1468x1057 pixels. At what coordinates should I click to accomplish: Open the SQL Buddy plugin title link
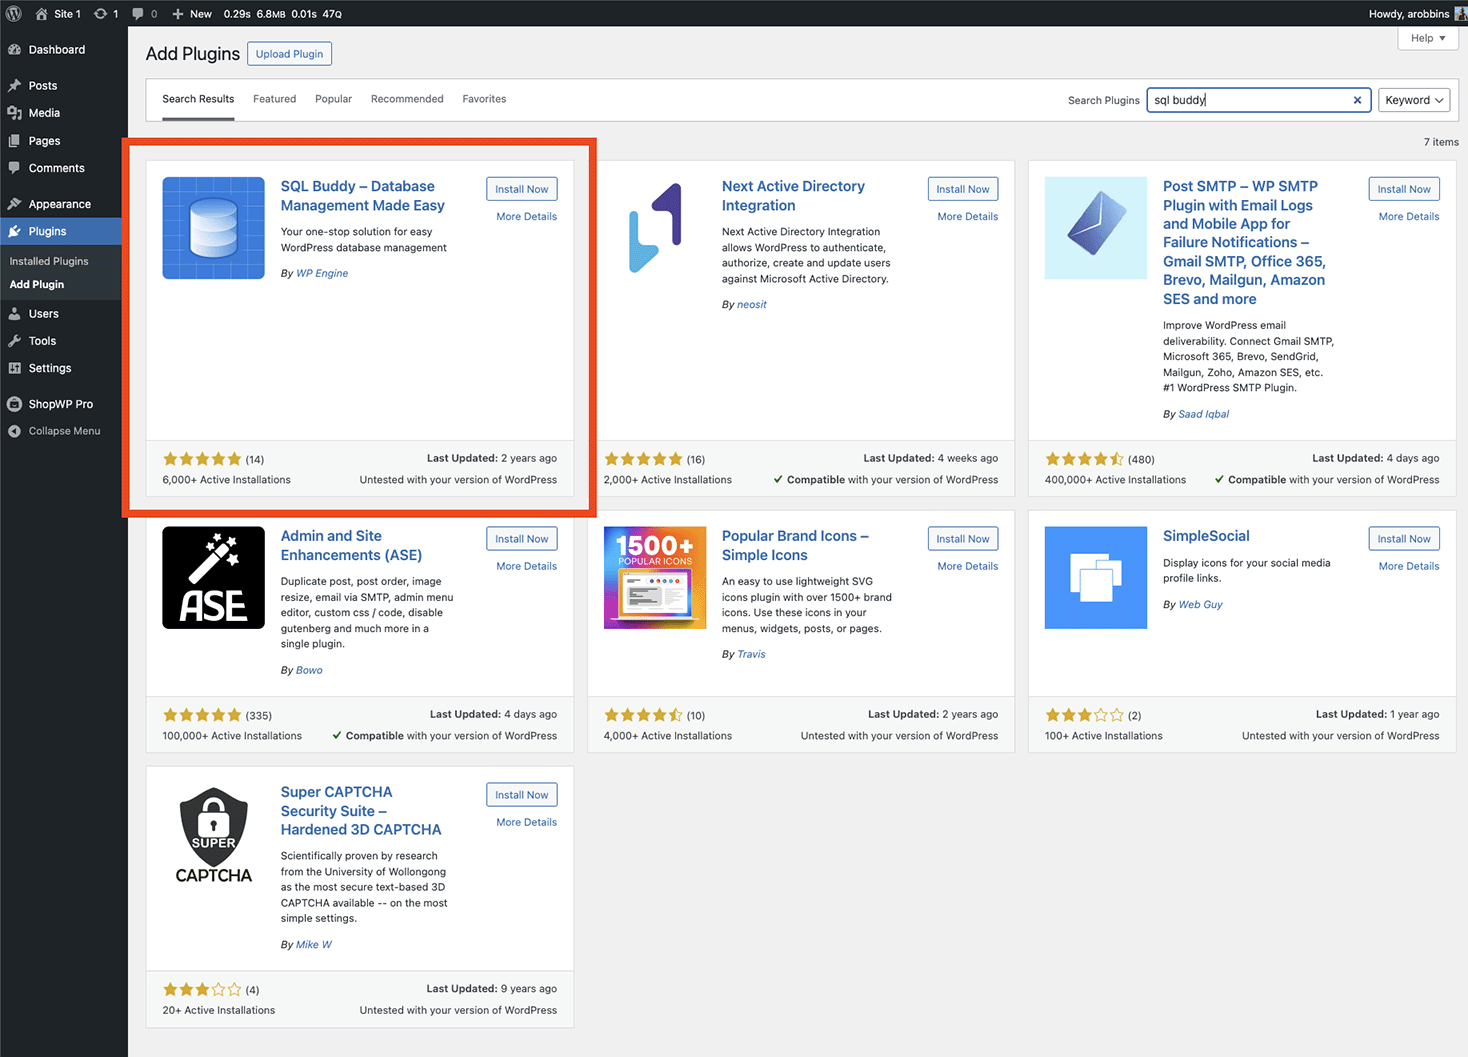[363, 196]
